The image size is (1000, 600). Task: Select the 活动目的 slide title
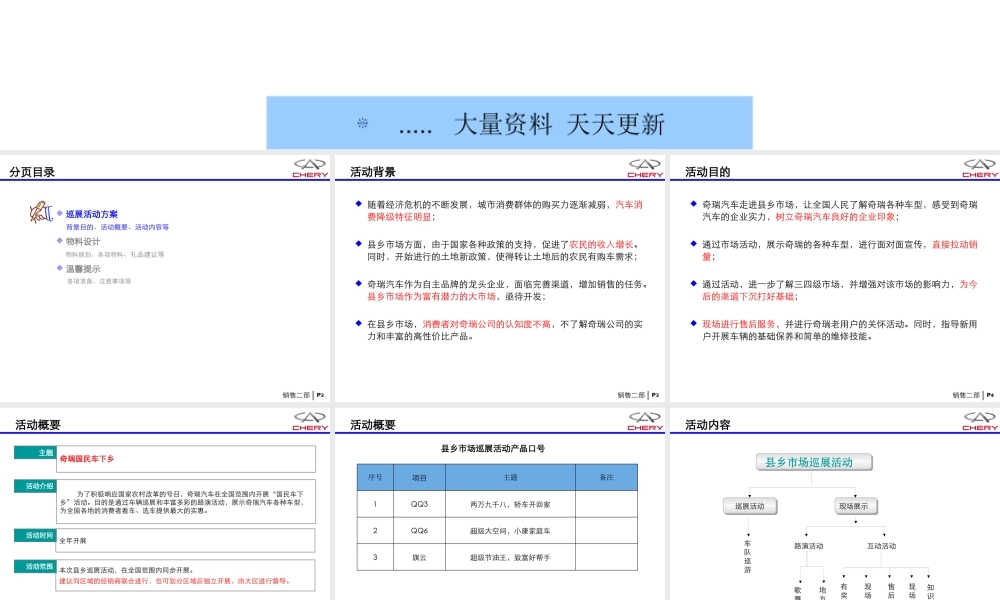[708, 172]
